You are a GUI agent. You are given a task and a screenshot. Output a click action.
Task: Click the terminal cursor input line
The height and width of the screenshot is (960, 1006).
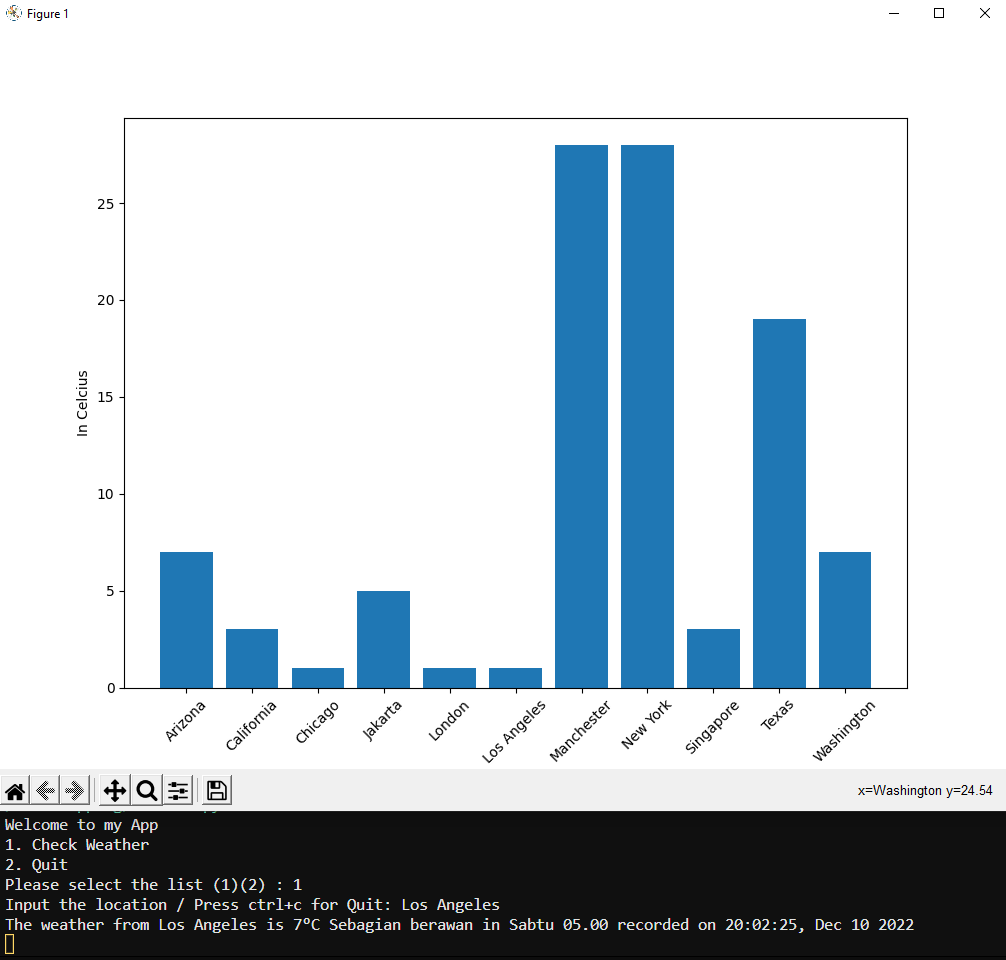click(8, 943)
